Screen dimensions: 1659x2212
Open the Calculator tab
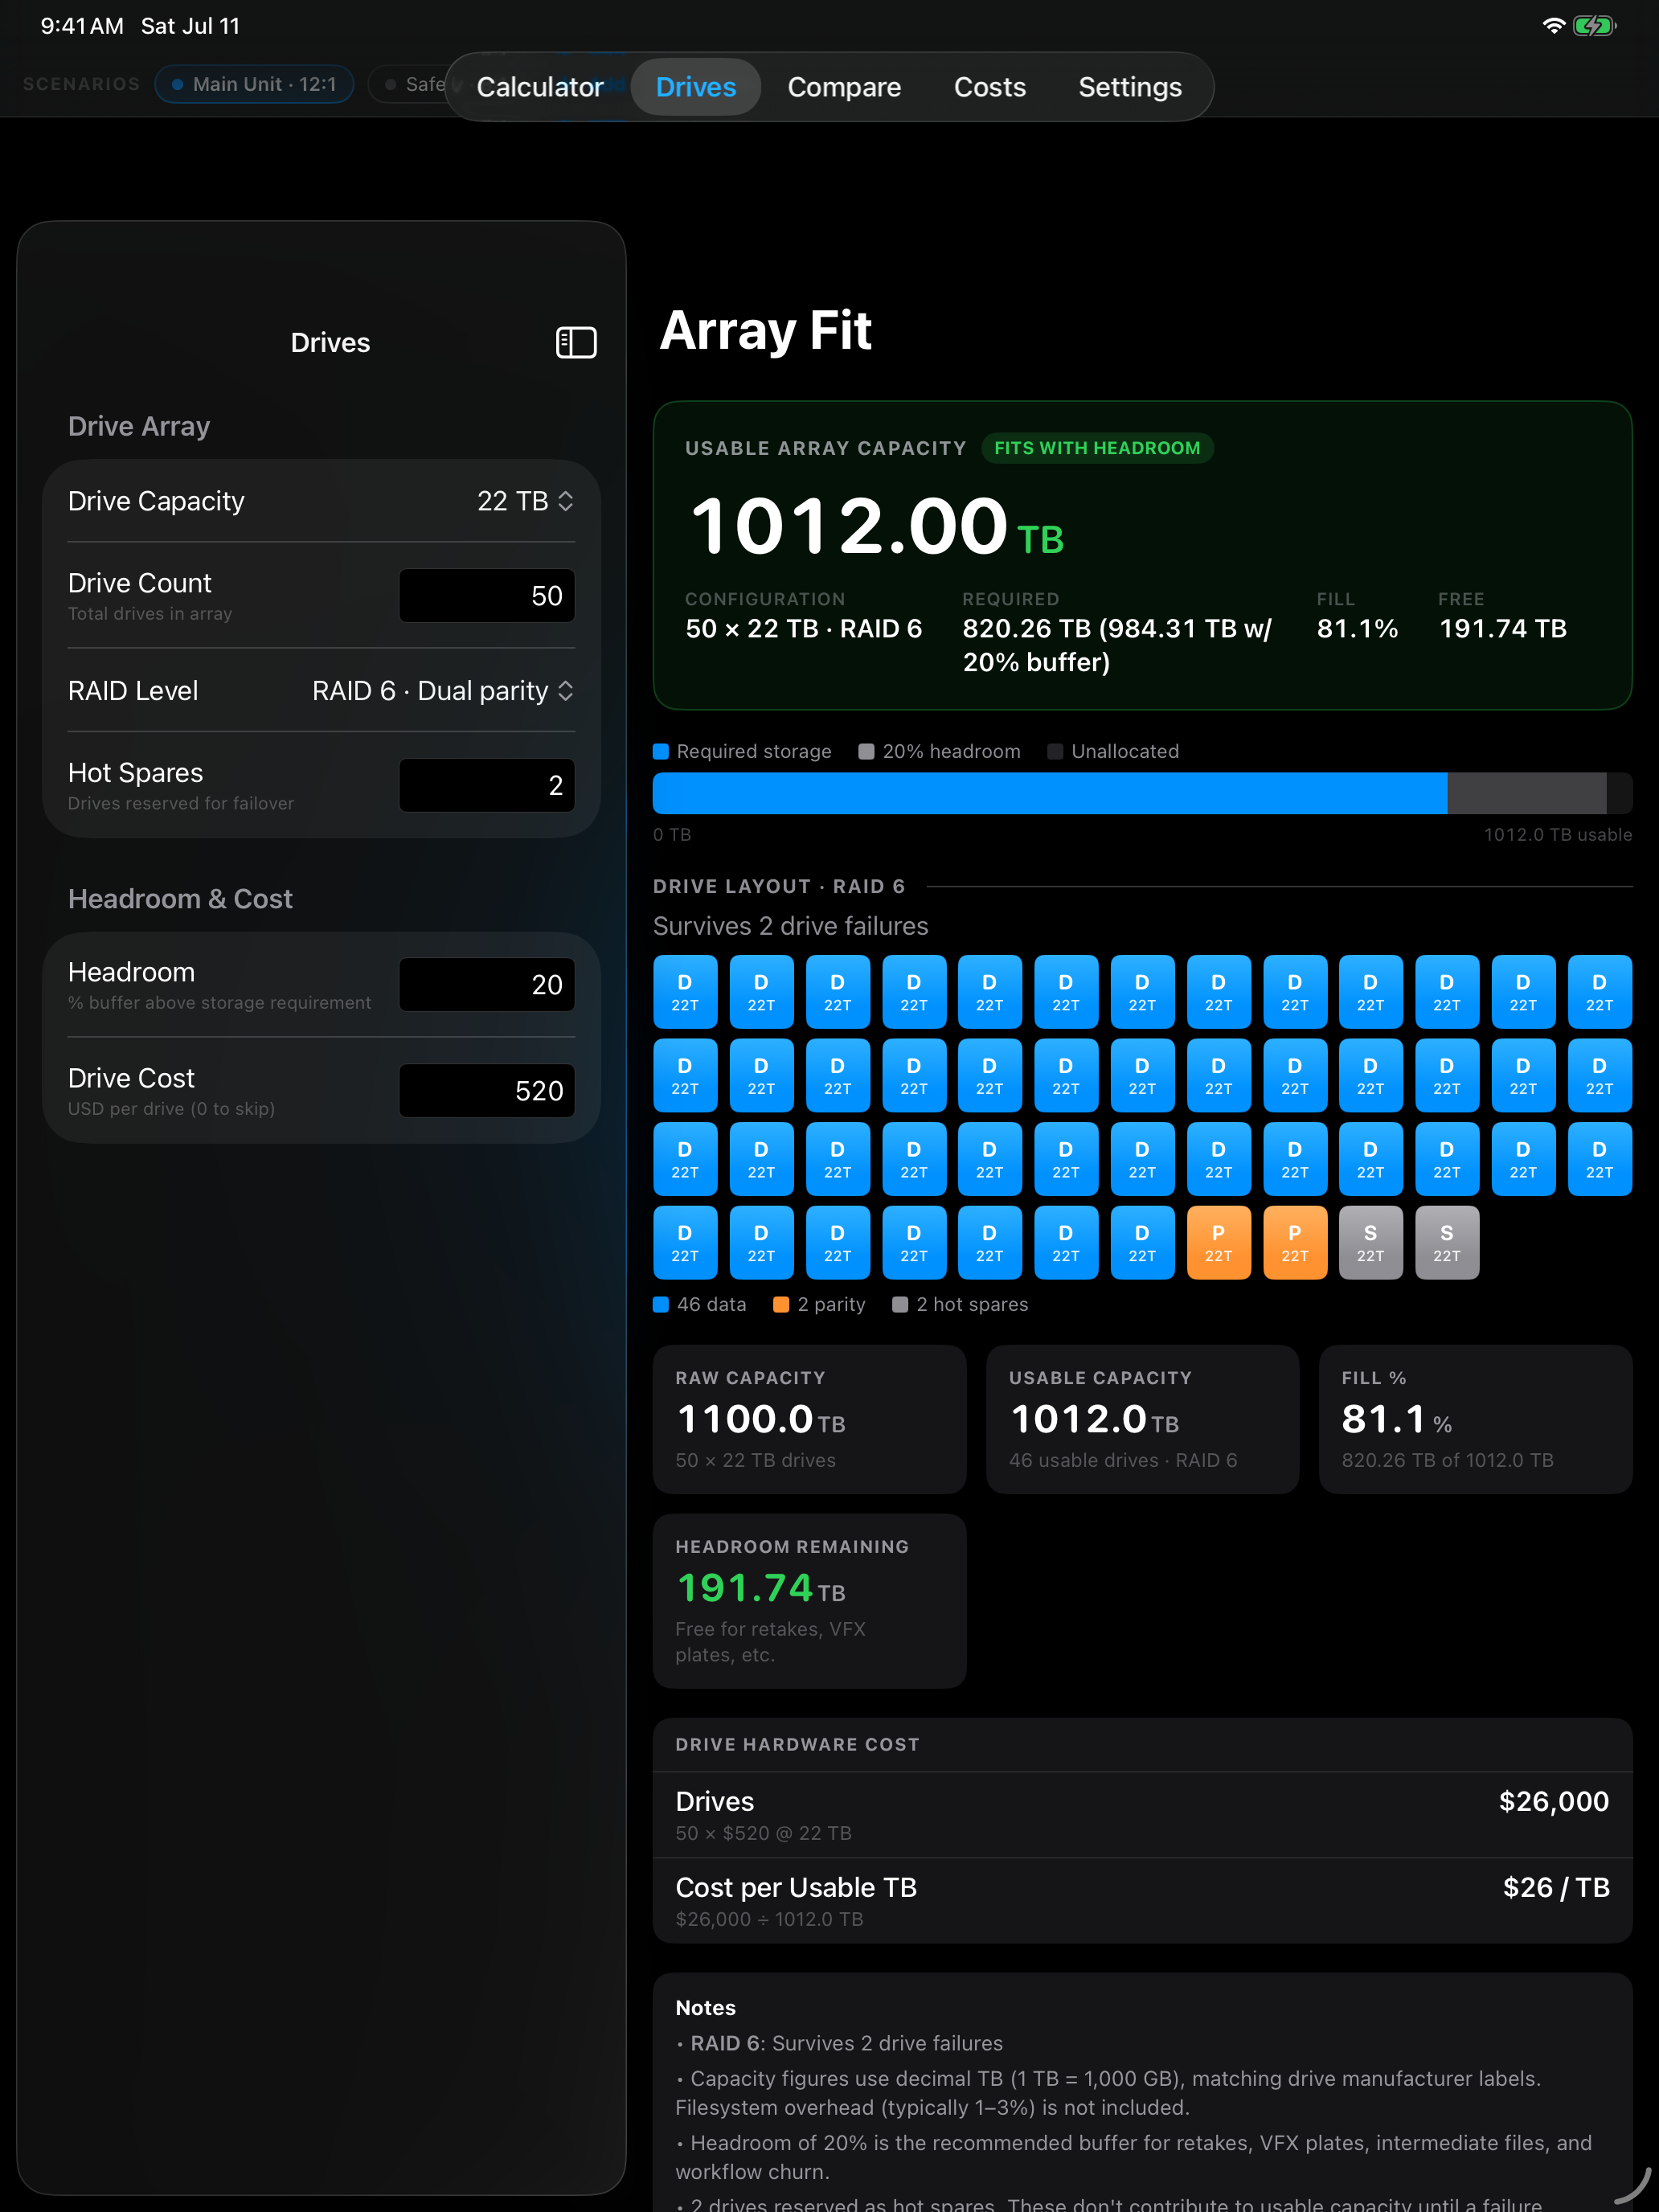540,87
